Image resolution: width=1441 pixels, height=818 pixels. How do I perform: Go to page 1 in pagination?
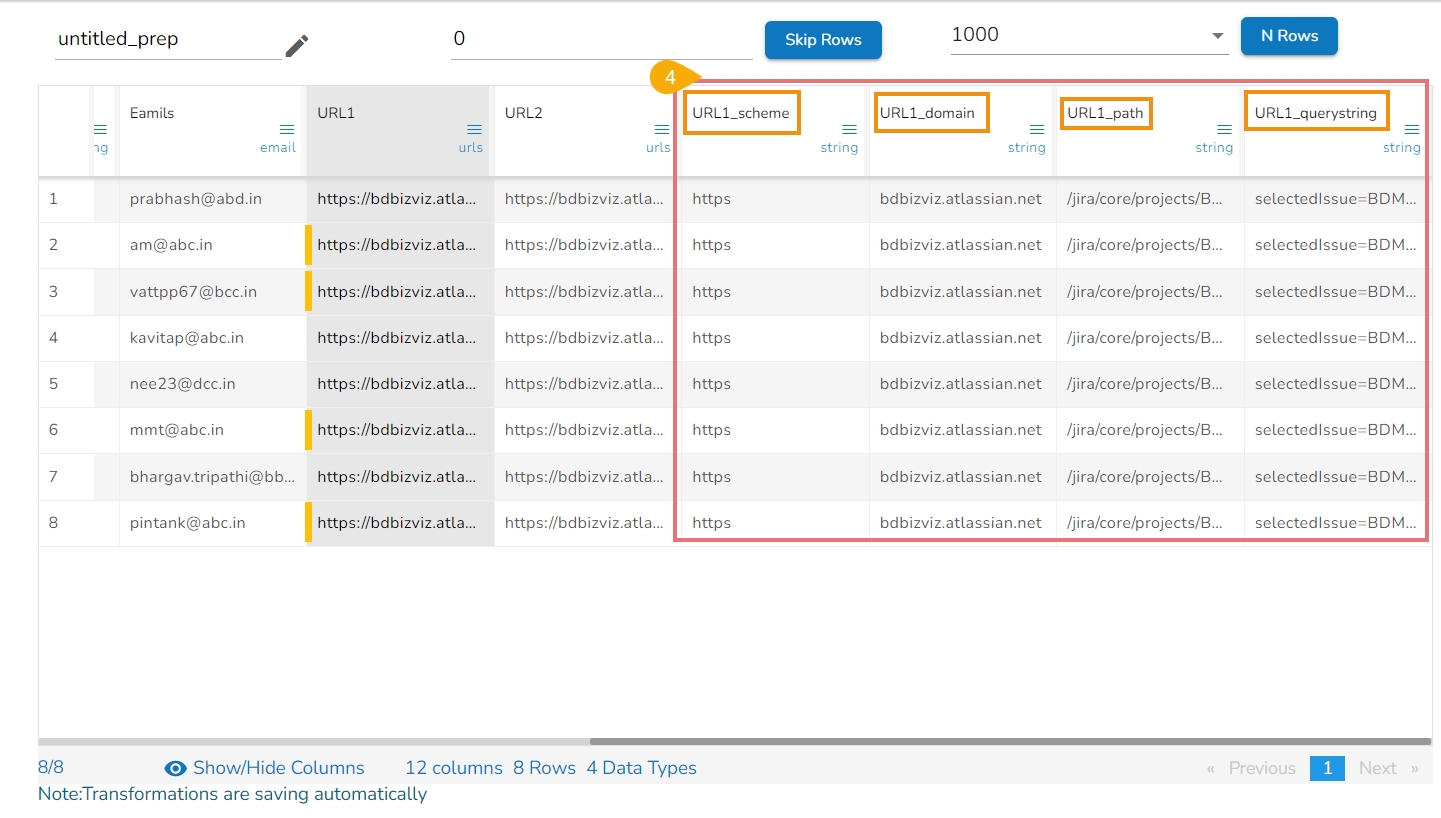pos(1327,768)
